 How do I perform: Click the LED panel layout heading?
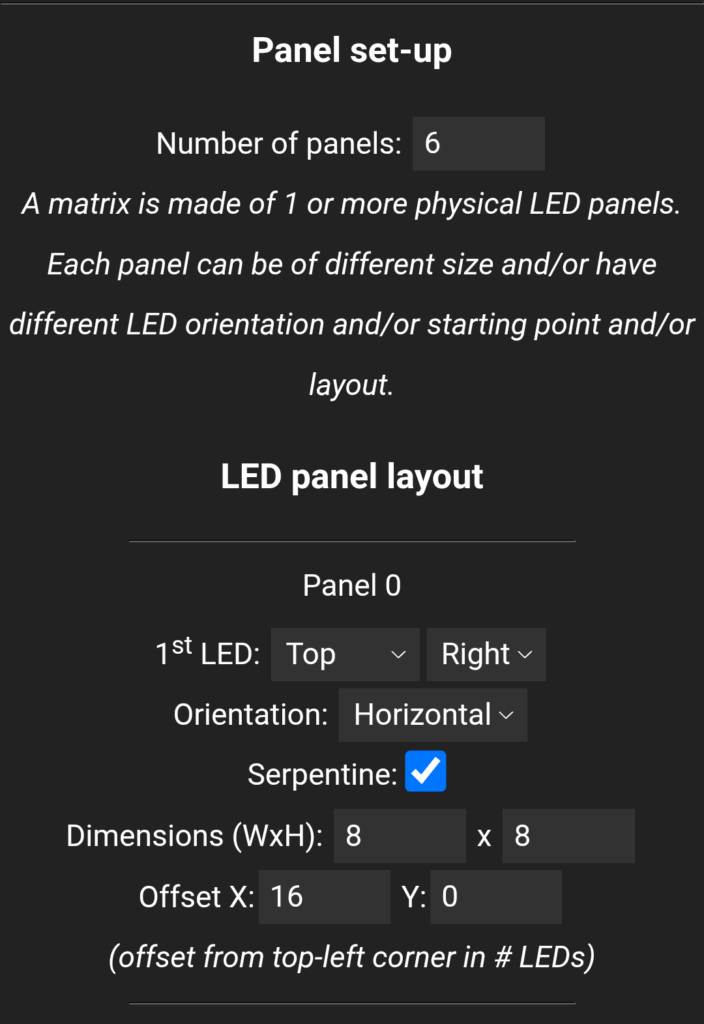coord(352,476)
